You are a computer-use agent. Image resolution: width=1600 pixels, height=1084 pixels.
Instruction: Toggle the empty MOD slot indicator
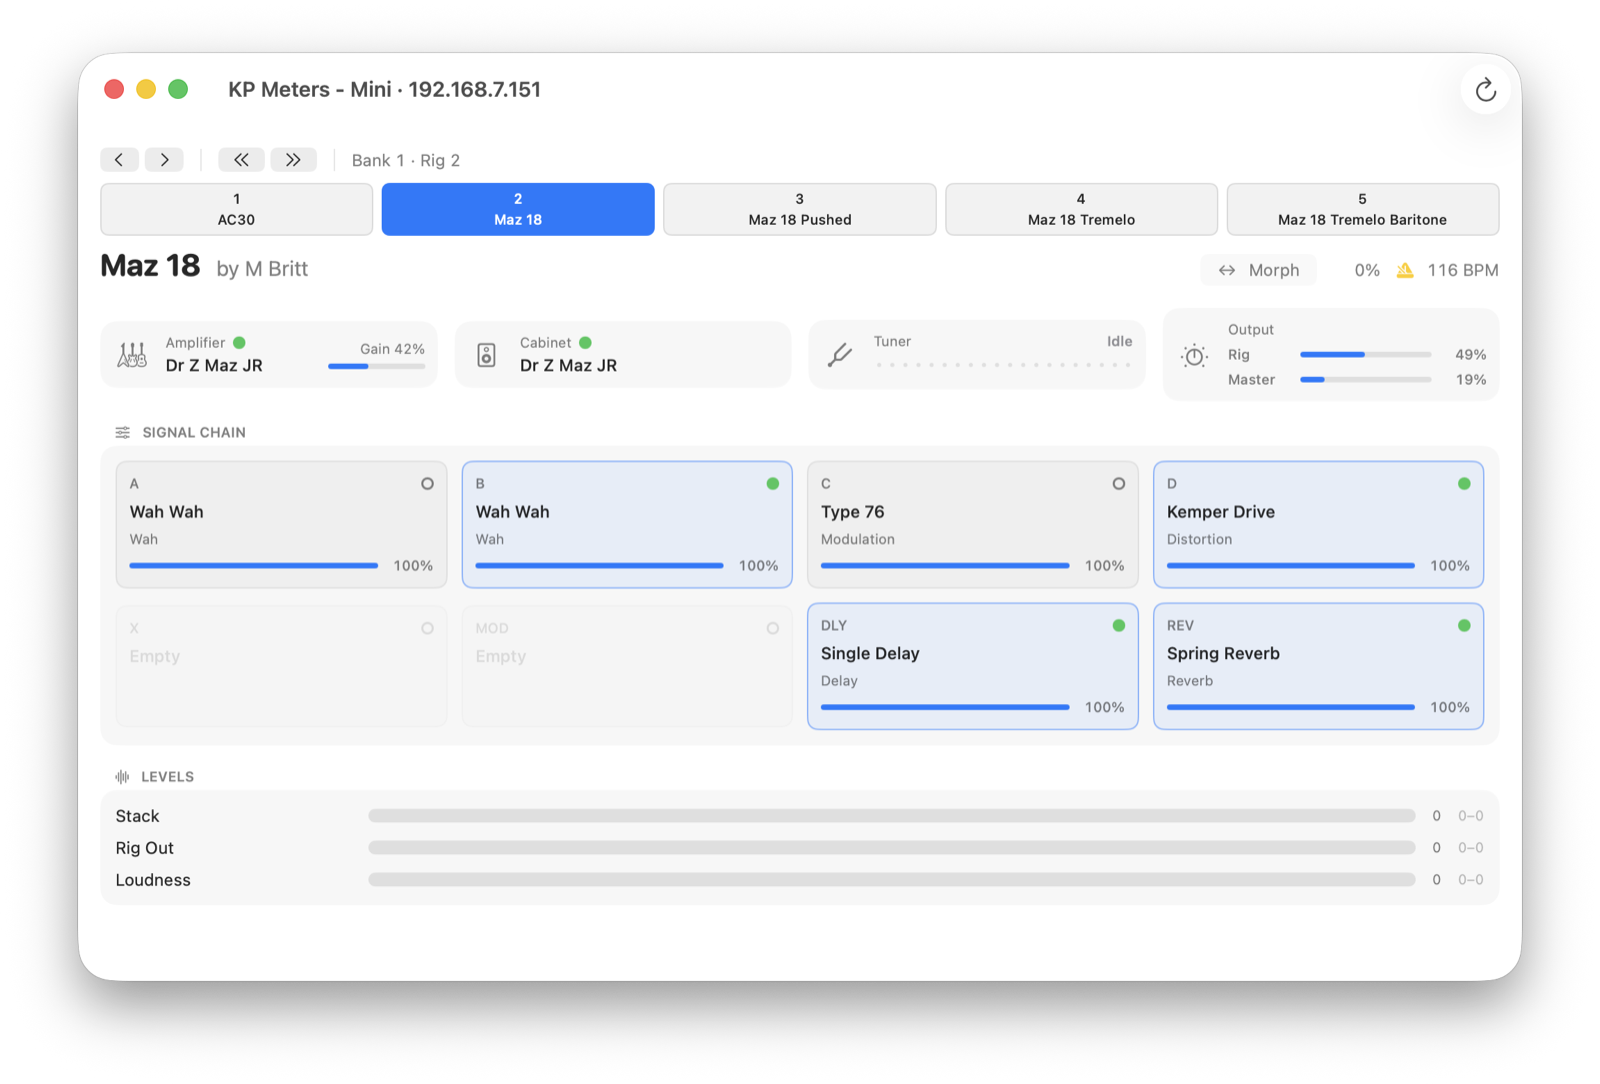coord(773,629)
